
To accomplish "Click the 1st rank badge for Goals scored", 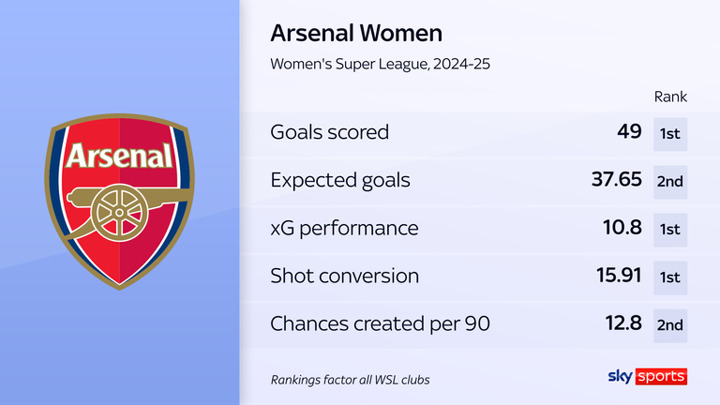I will [x=669, y=133].
